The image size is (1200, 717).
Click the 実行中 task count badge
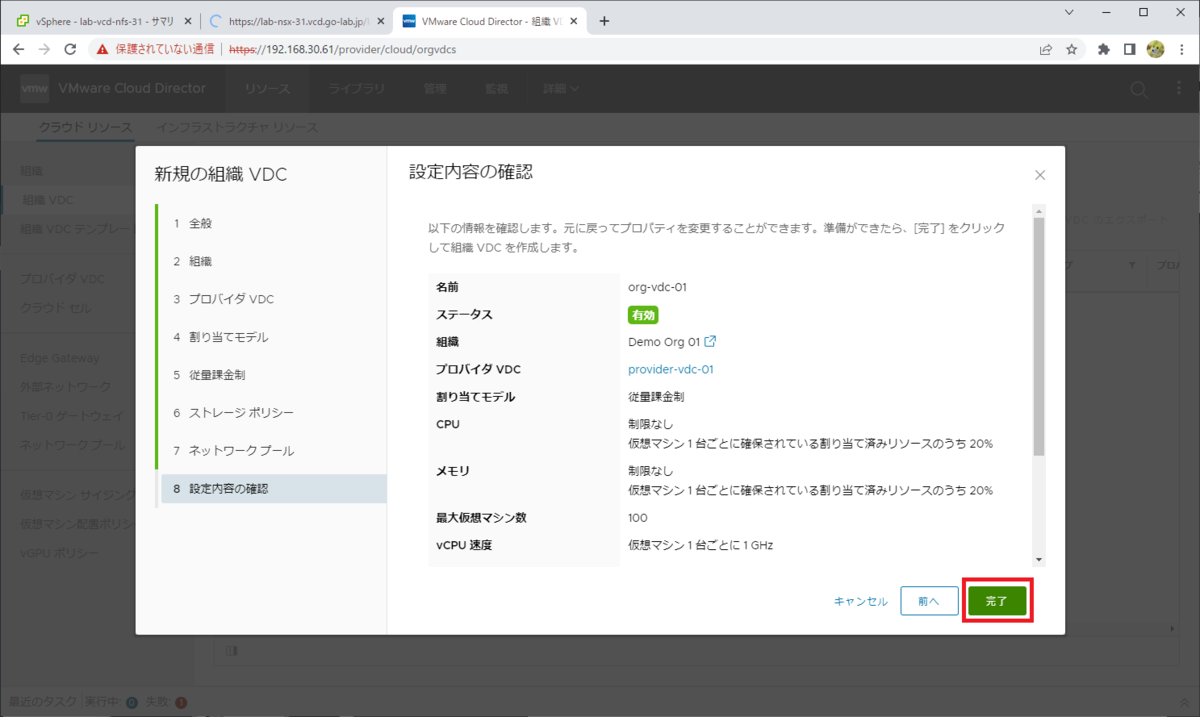131,703
